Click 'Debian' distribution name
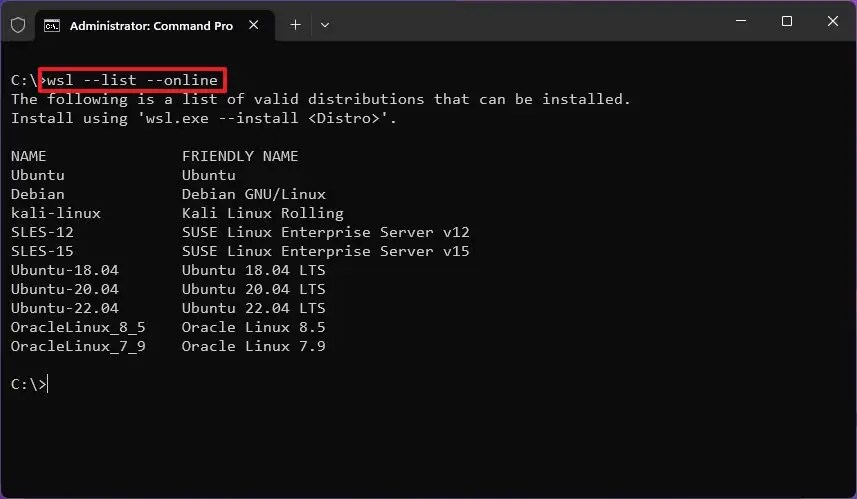The image size is (857, 499). tap(38, 194)
